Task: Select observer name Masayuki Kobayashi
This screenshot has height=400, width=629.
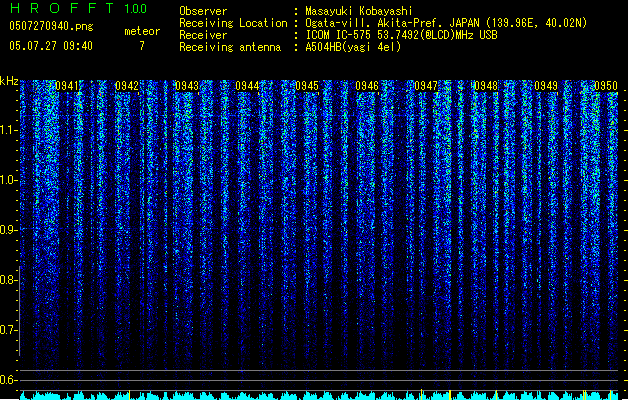Action: point(359,11)
